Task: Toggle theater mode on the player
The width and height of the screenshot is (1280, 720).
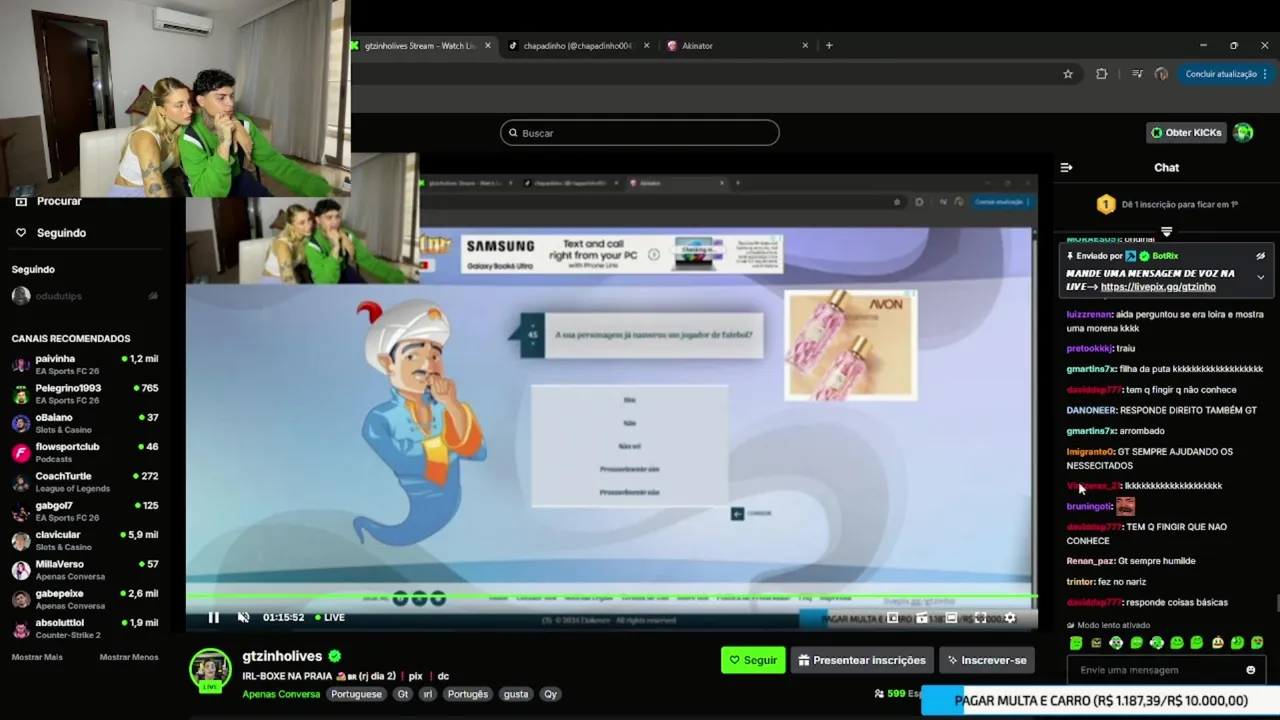Action: pyautogui.click(x=951, y=618)
